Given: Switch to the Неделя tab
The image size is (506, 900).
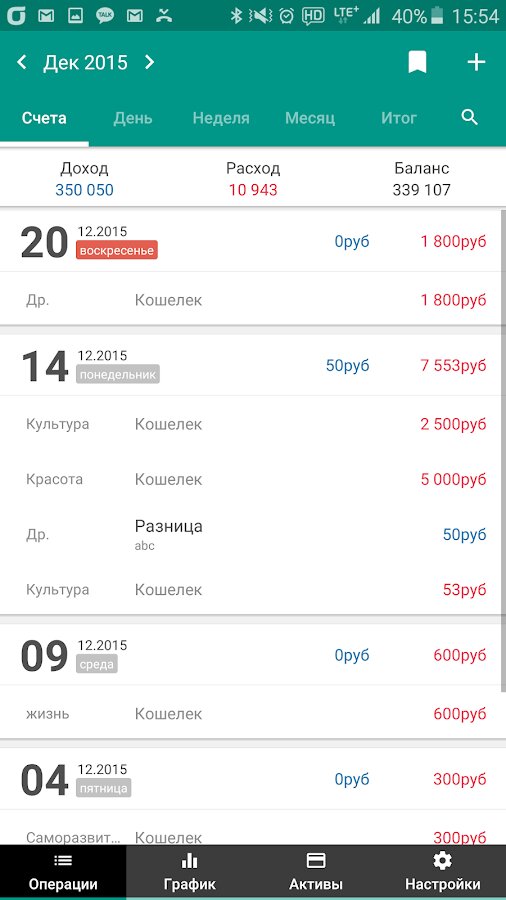Looking at the screenshot, I should (221, 118).
